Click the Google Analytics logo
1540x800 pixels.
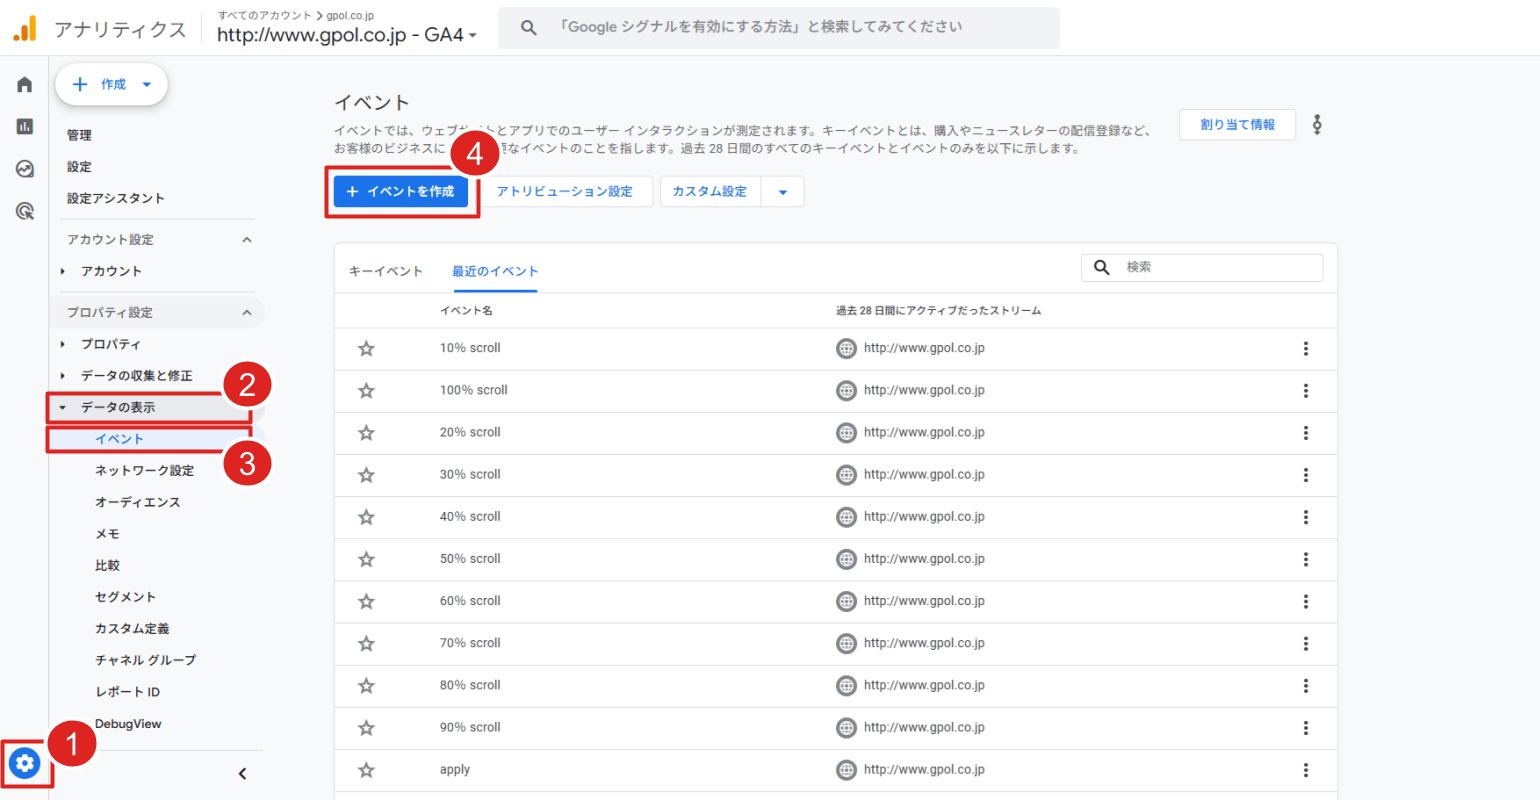pyautogui.click(x=25, y=27)
